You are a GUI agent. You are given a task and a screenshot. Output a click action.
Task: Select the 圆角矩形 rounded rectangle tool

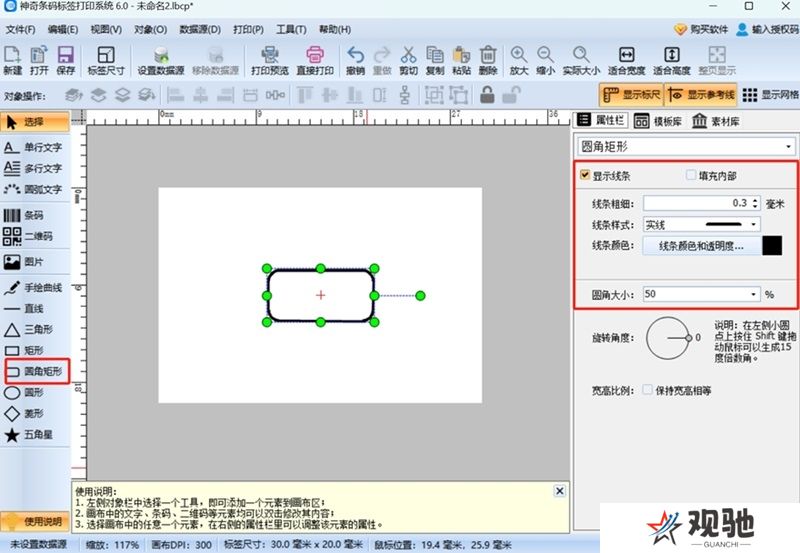click(37, 371)
